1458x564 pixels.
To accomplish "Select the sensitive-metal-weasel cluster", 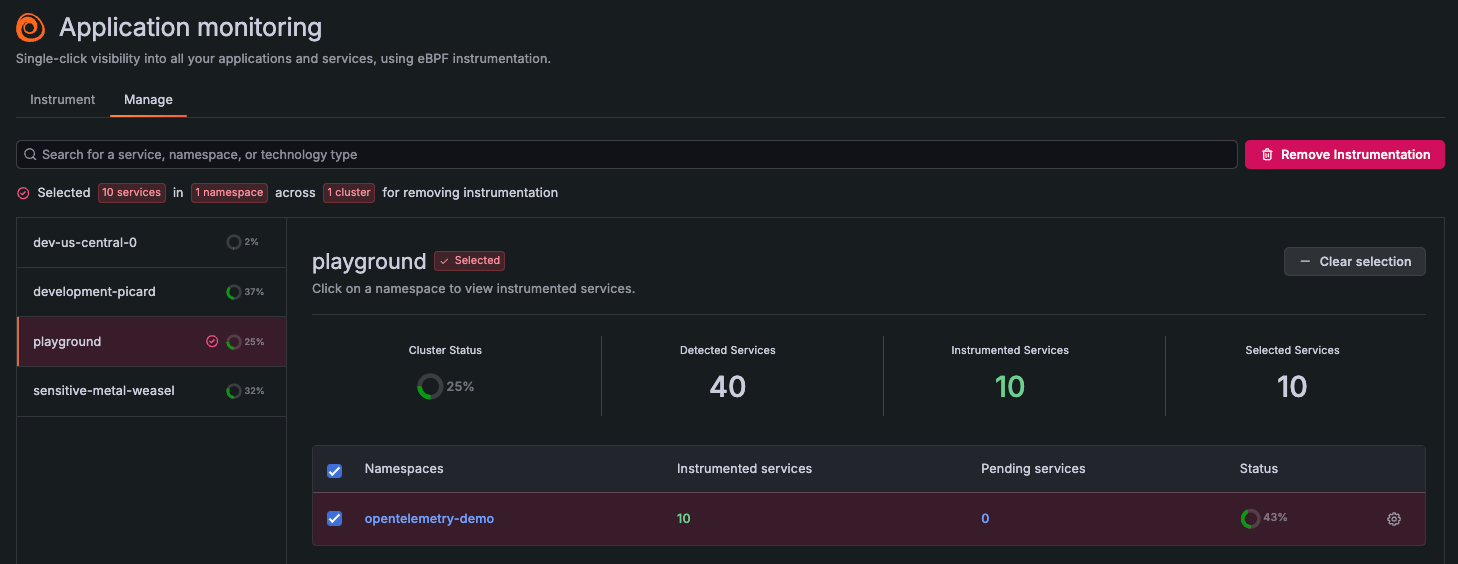I will [104, 391].
